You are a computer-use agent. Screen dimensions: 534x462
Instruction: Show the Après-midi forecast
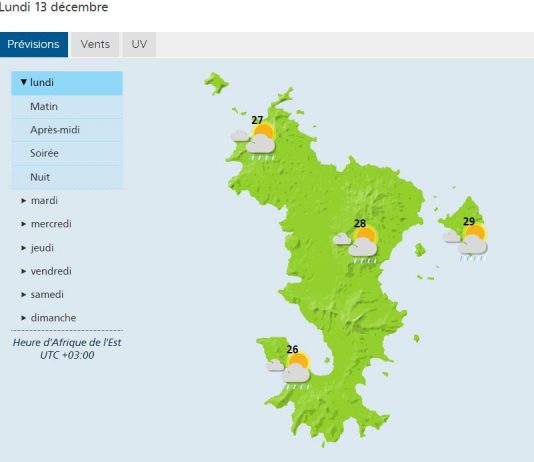[67, 130]
